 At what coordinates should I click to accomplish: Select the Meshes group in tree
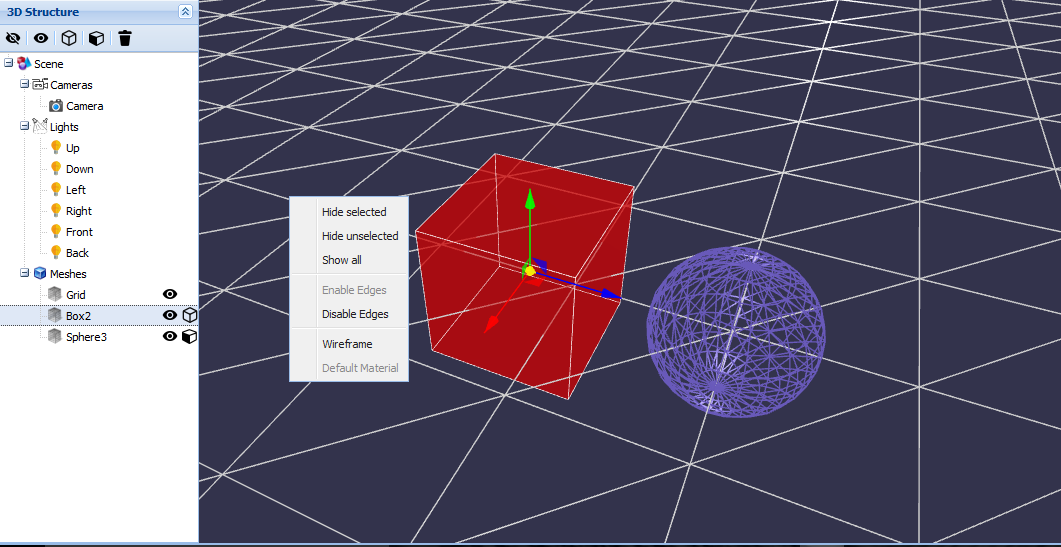coord(68,274)
